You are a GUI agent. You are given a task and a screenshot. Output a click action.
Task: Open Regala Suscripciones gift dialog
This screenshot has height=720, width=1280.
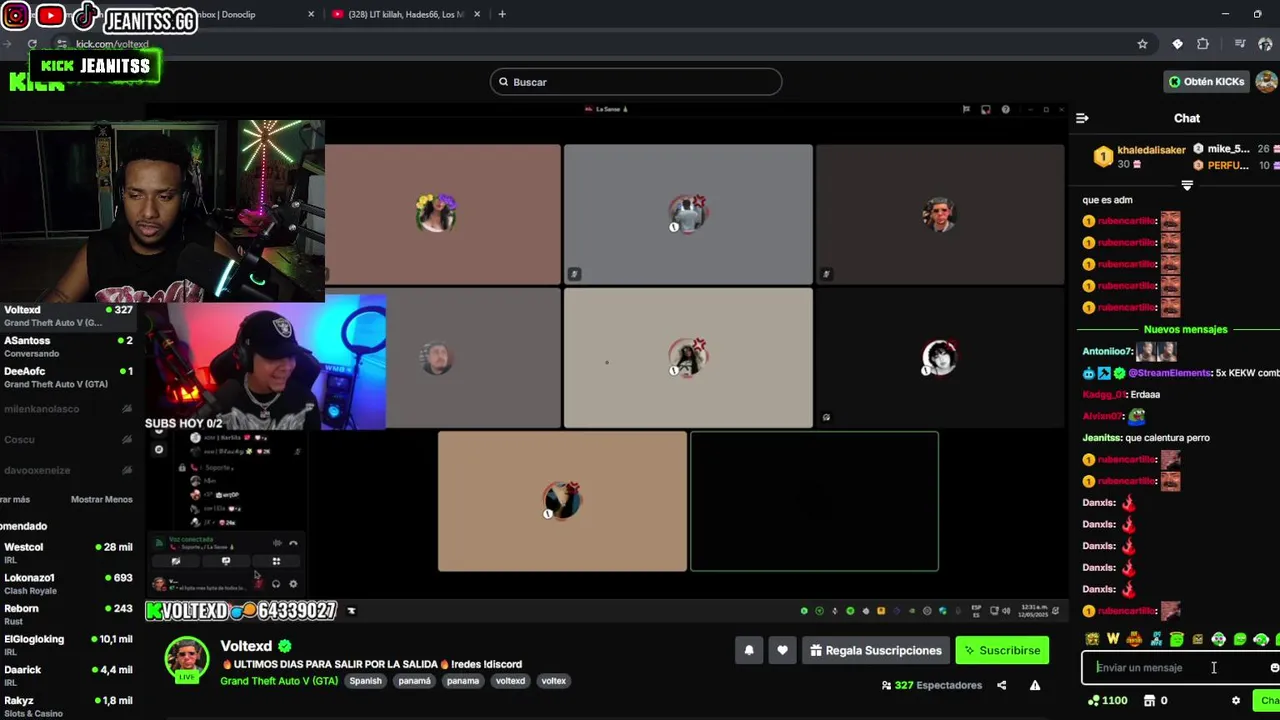click(x=875, y=650)
